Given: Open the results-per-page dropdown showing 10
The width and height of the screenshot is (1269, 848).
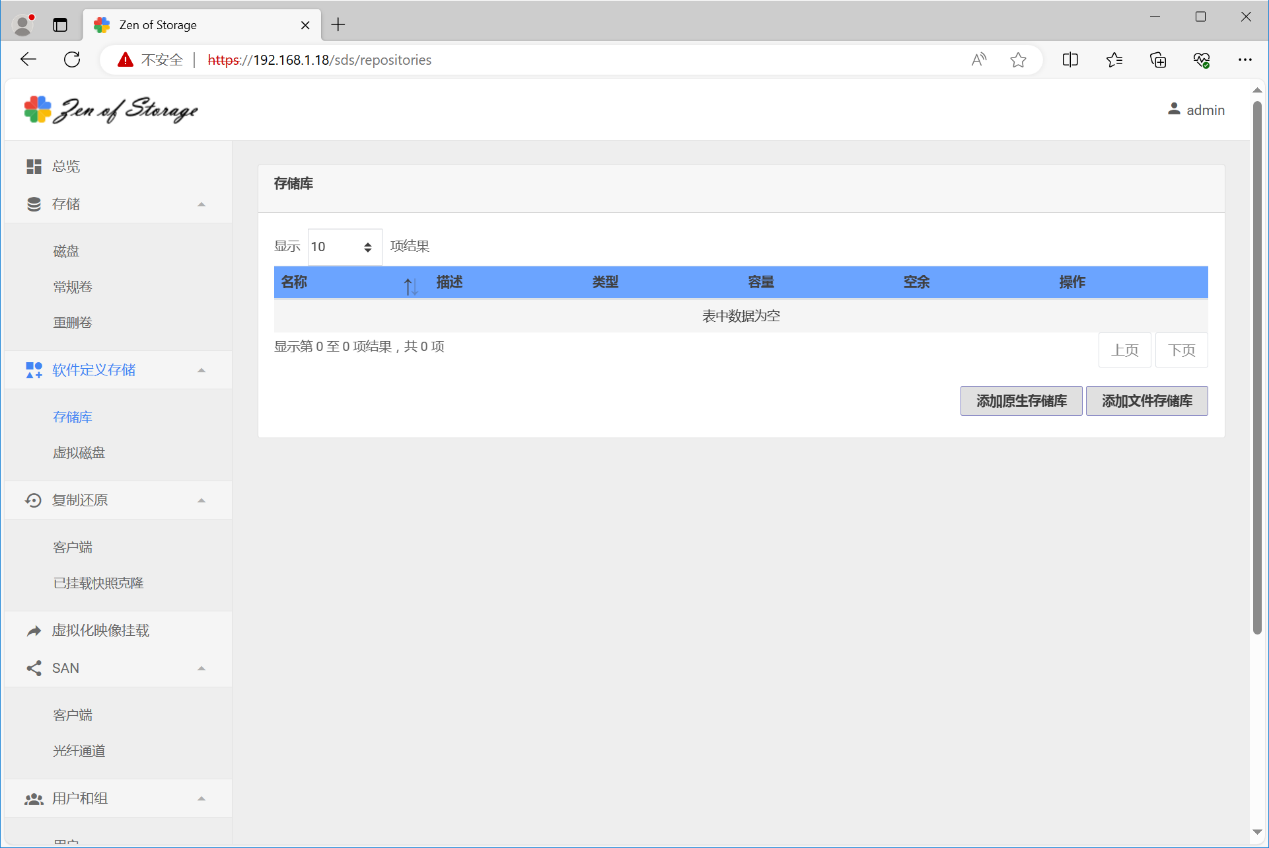Looking at the screenshot, I should (x=344, y=247).
